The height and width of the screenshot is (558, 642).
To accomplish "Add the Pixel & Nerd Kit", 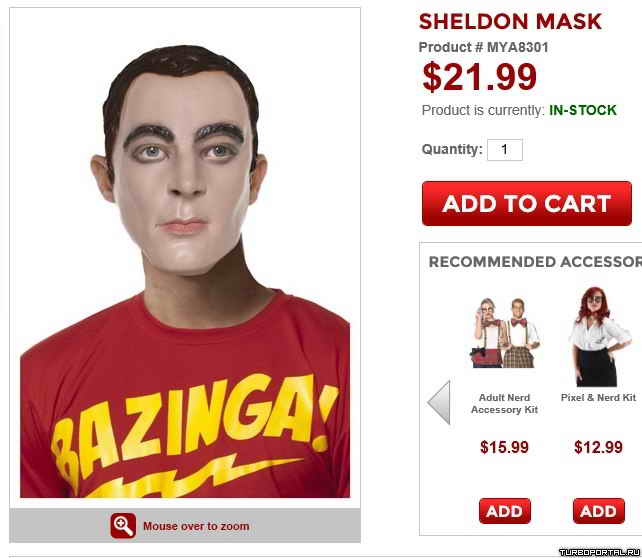I will point(599,511).
